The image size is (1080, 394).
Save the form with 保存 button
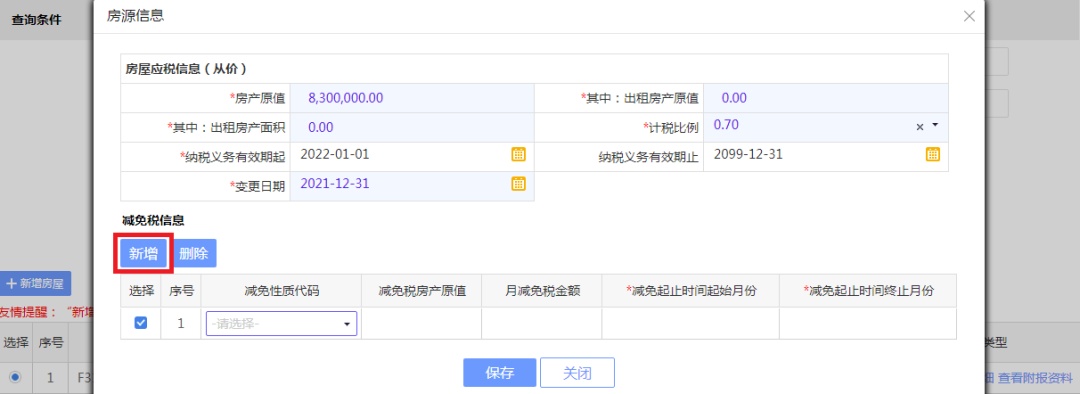[x=500, y=373]
